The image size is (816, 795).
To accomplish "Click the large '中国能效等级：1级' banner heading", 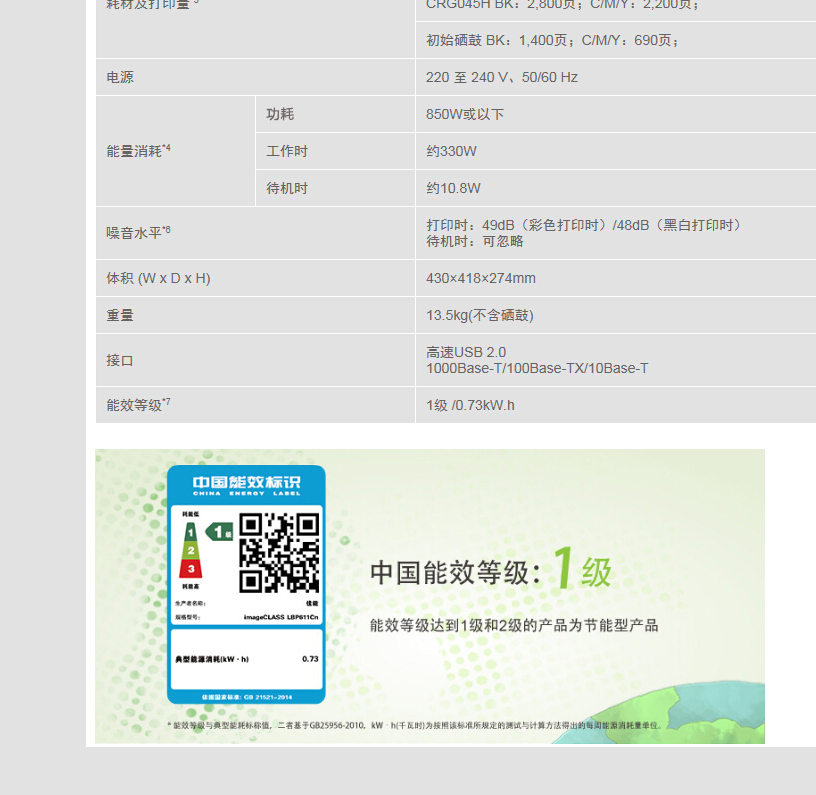I will coord(491,570).
